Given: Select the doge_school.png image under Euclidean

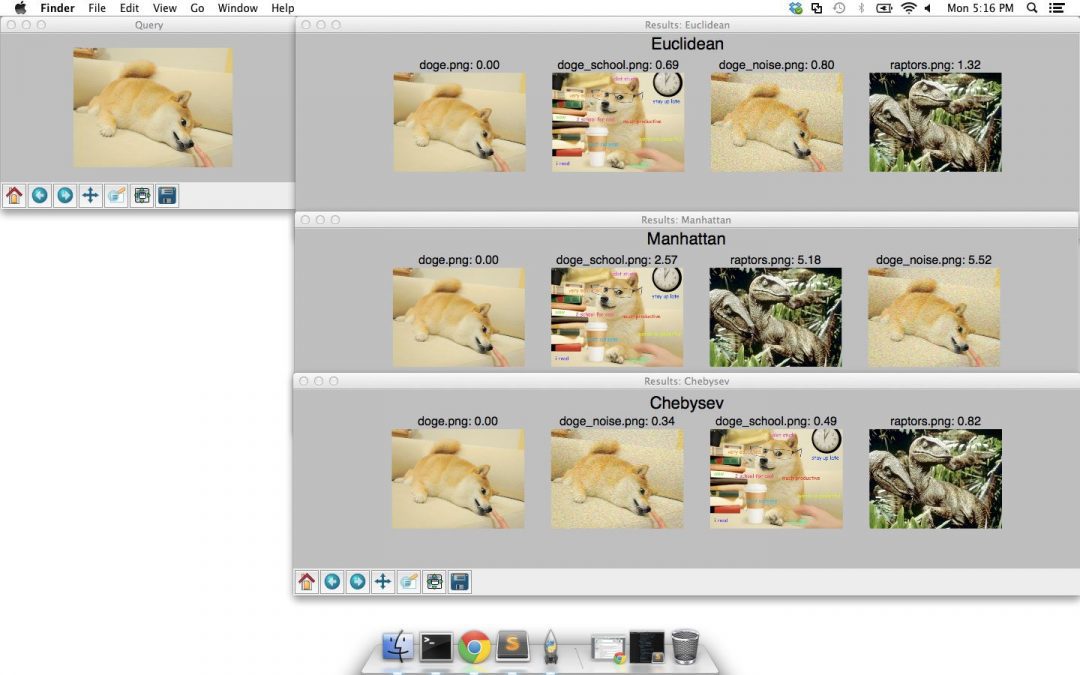Looking at the screenshot, I should pyautogui.click(x=618, y=123).
